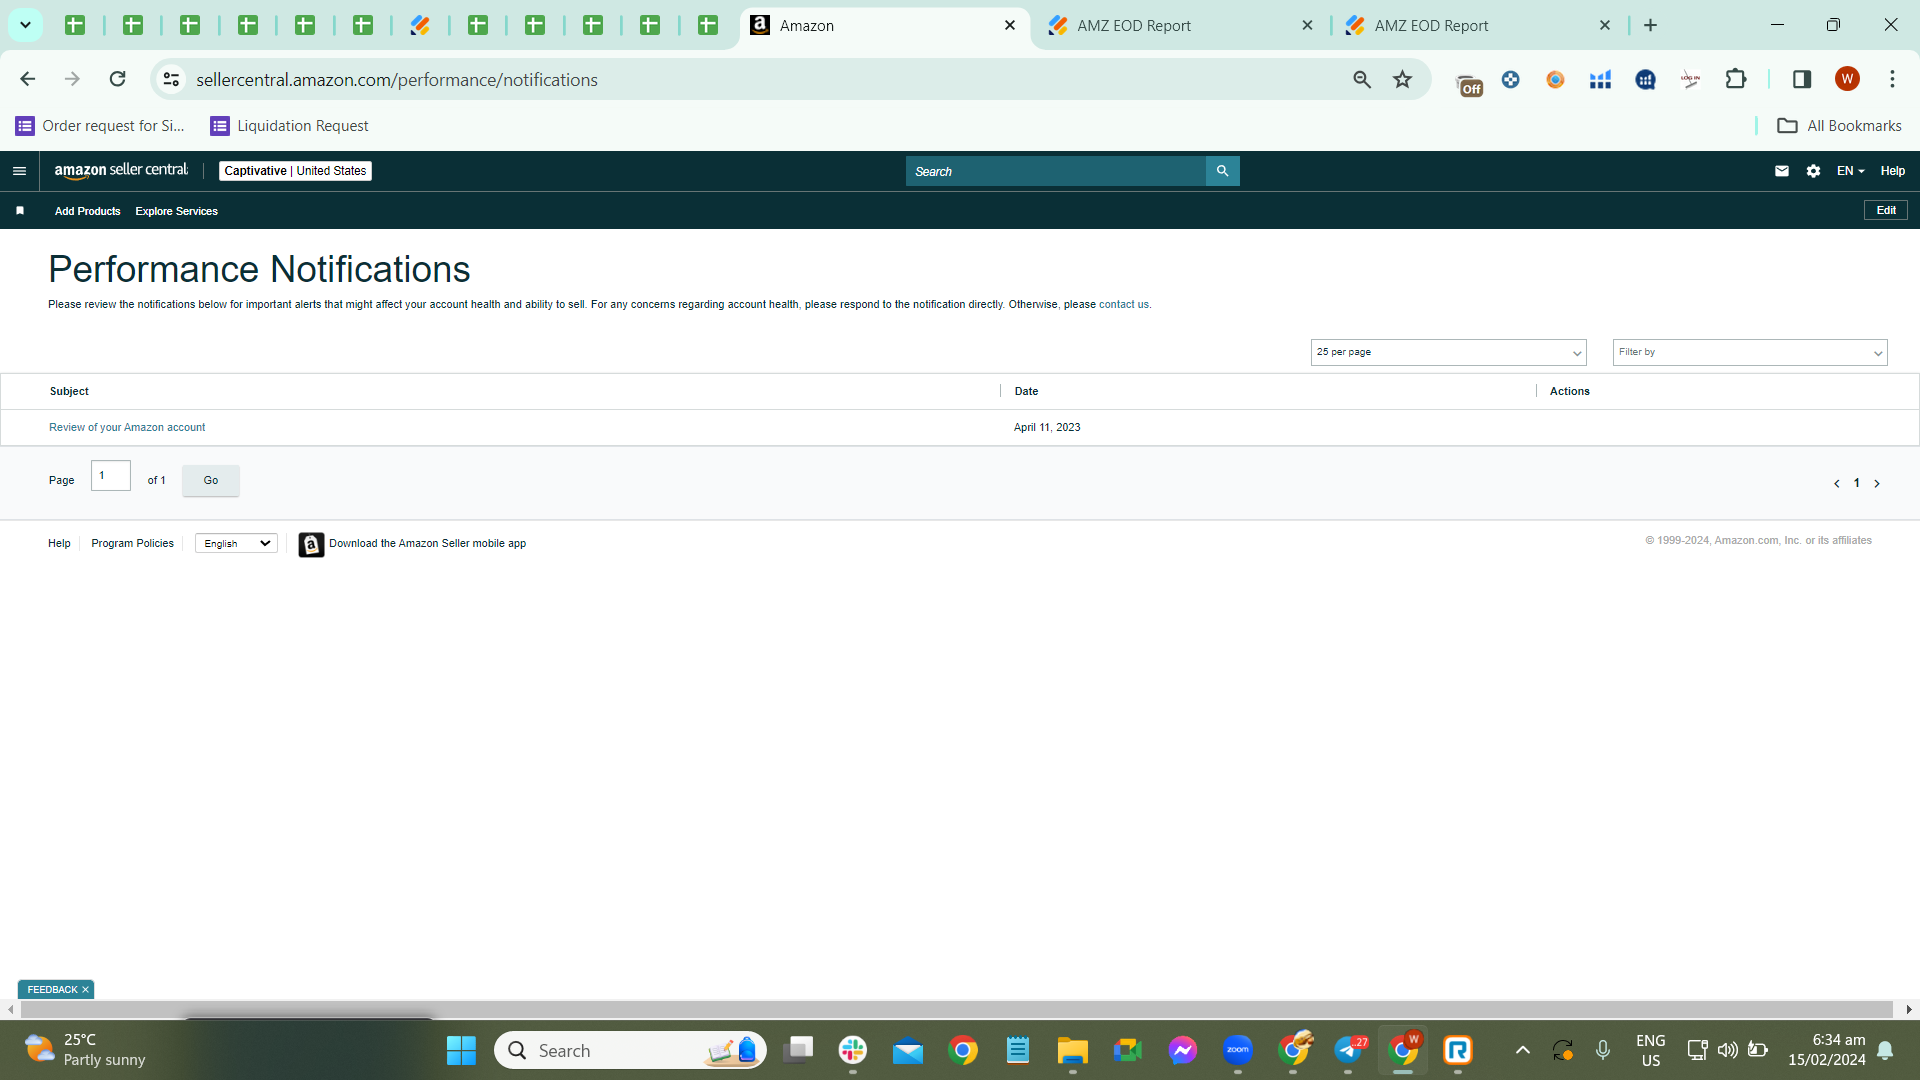Click the Seller Central search field
The width and height of the screenshot is (1920, 1080).
pyautogui.click(x=1056, y=171)
